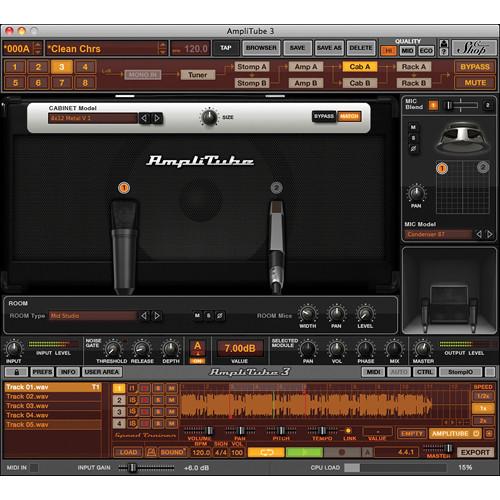Select next MIC model arrow

pos(490,234)
